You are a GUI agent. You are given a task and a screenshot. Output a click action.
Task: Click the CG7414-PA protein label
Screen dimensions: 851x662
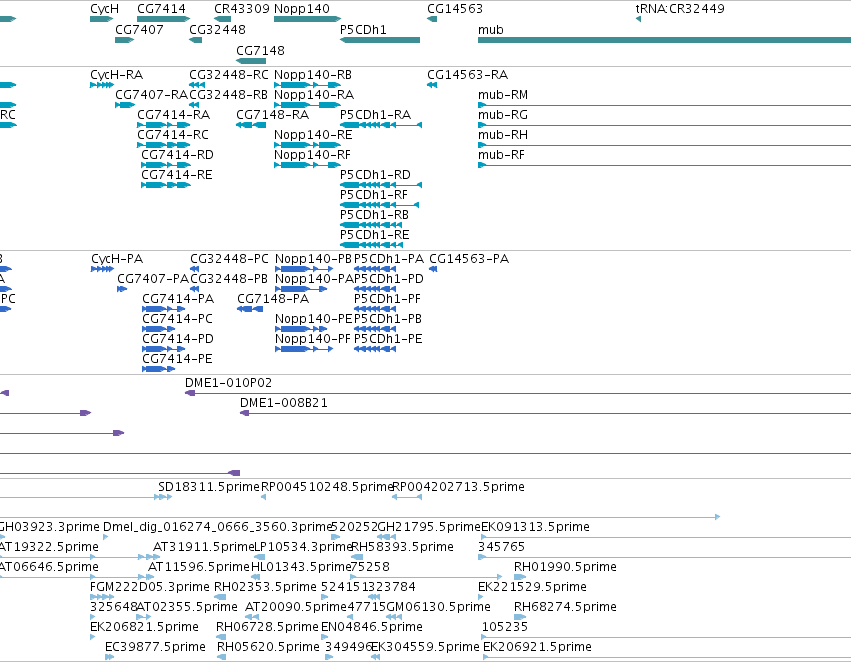[x=178, y=299]
